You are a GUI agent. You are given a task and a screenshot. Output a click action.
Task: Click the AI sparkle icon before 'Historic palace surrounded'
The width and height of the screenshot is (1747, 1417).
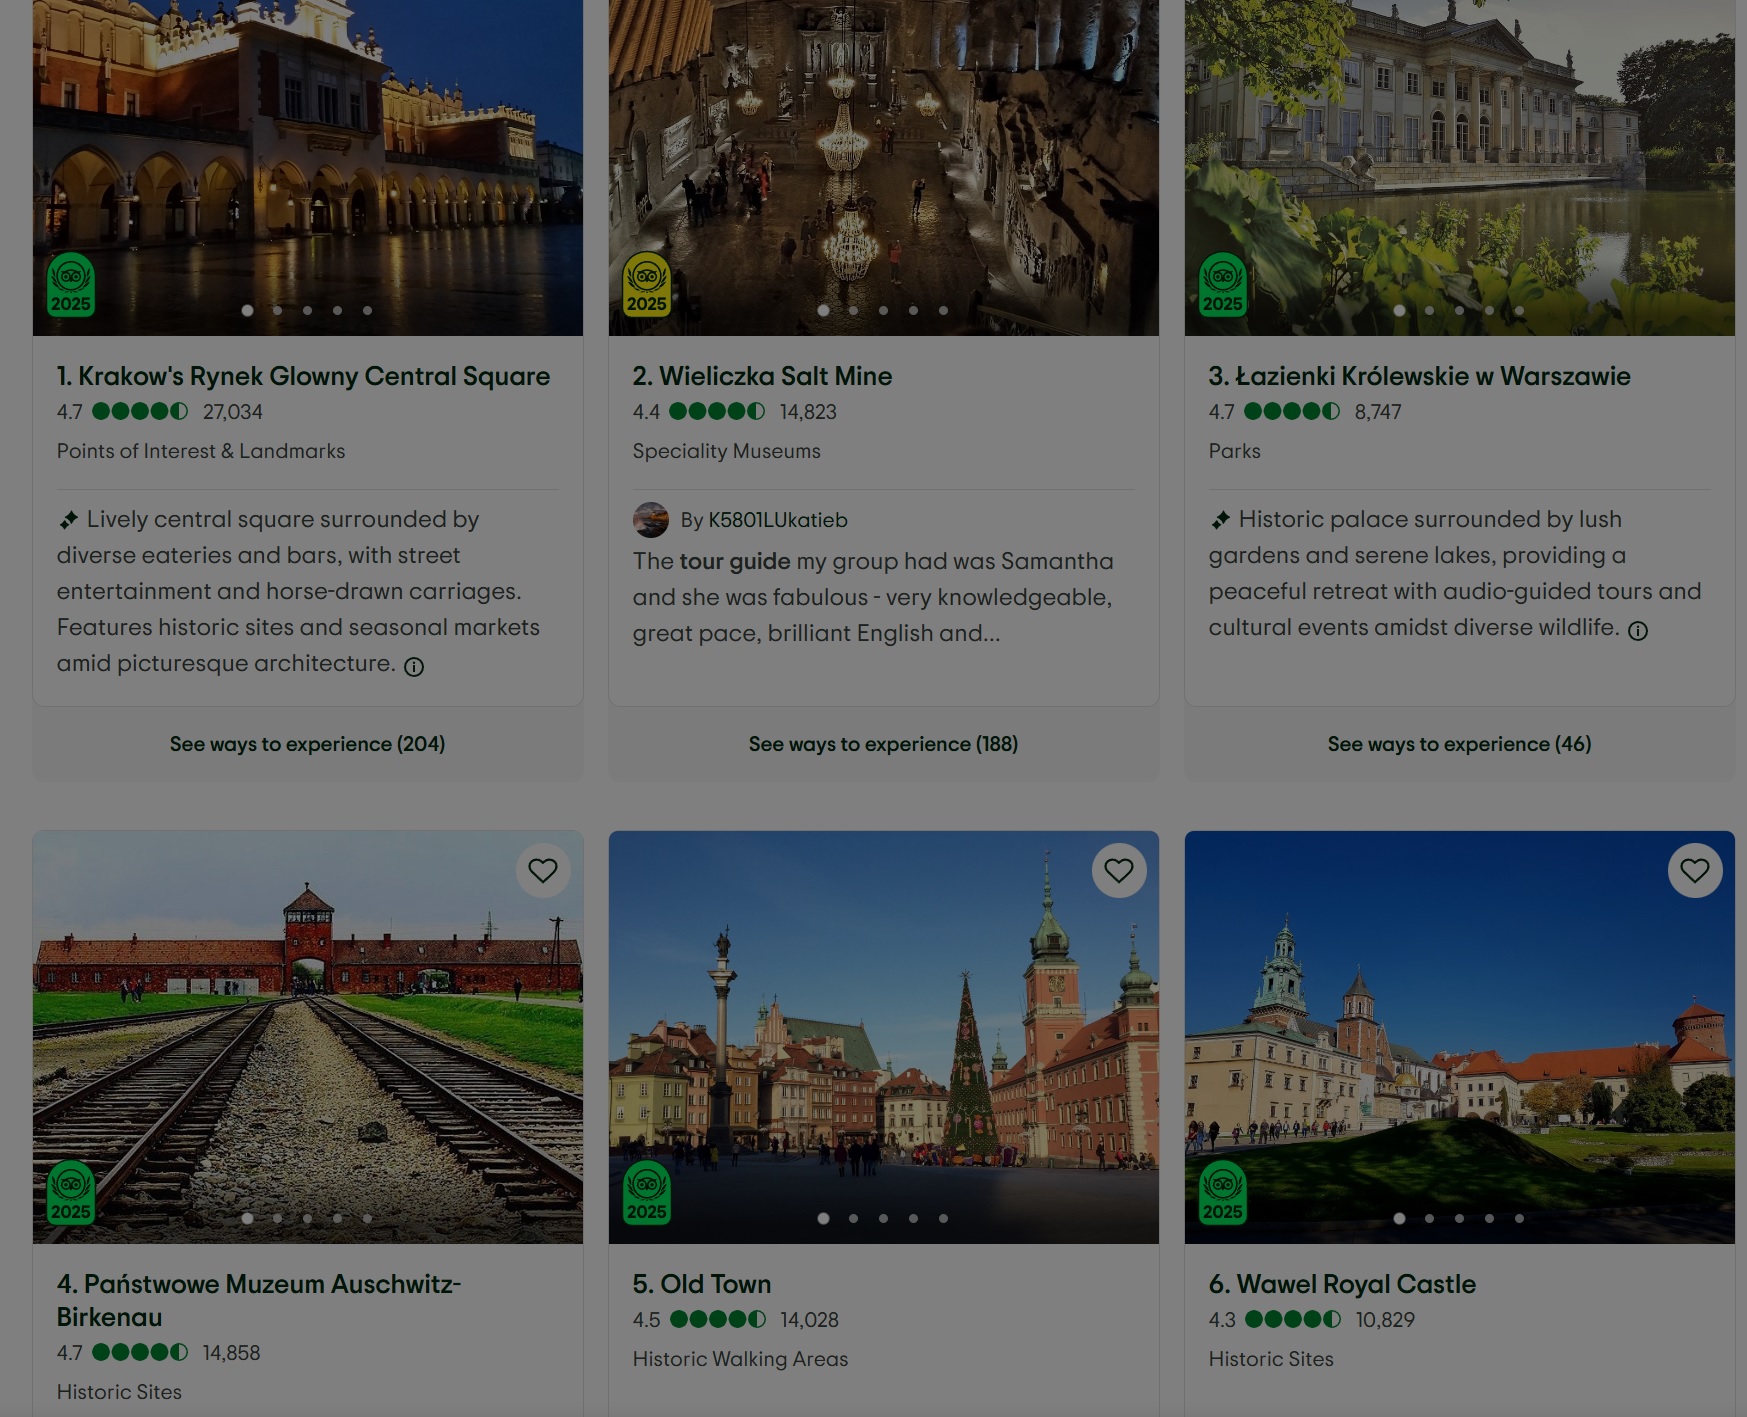coord(1220,520)
